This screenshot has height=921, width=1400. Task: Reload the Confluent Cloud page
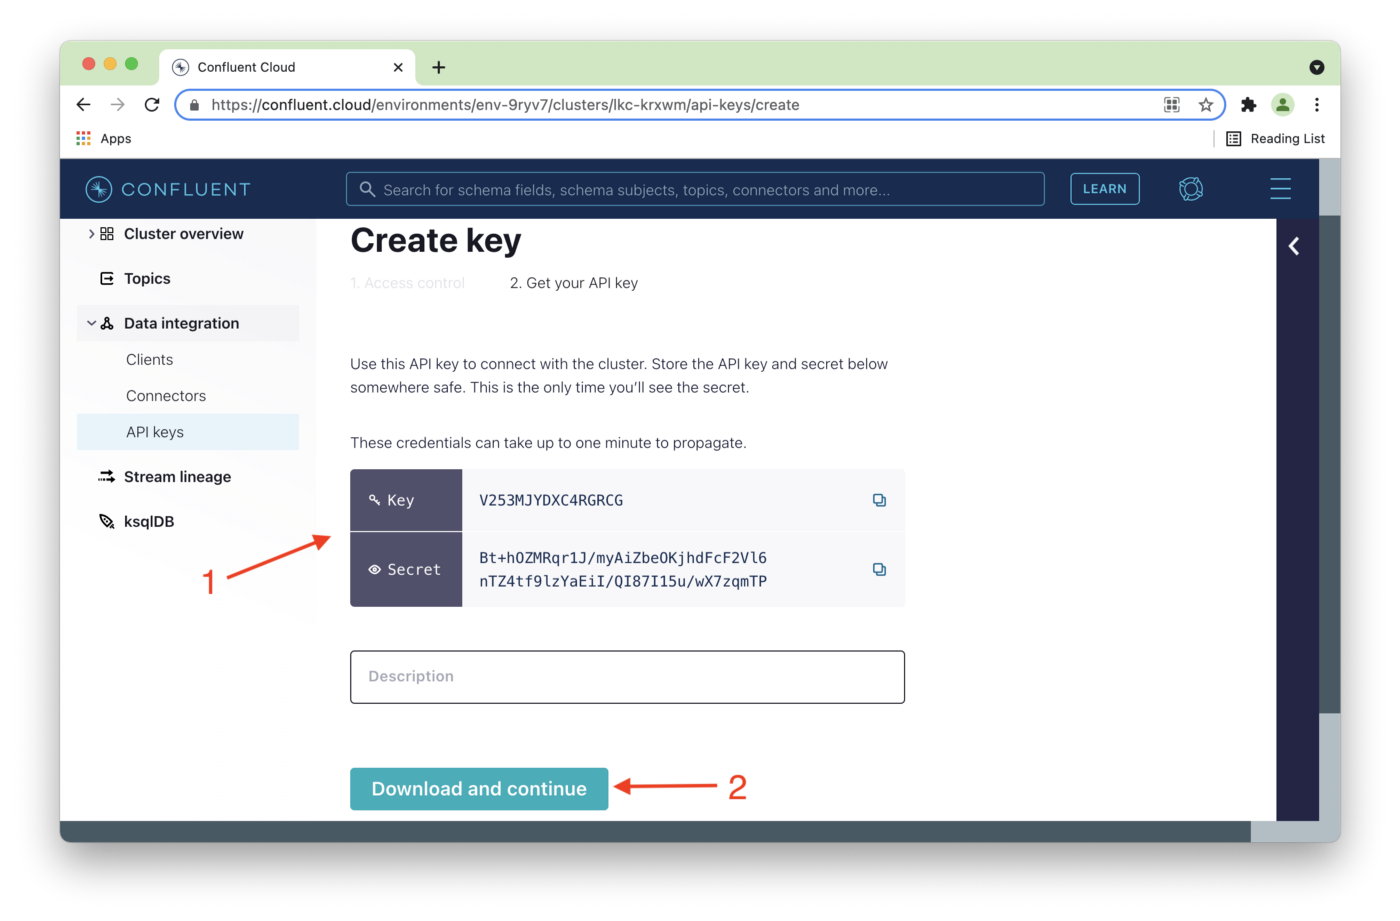tap(152, 104)
